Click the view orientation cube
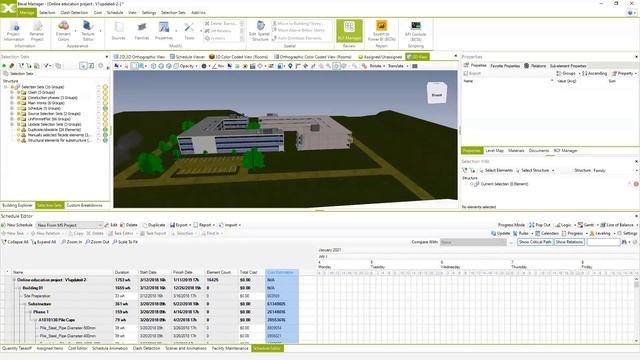This screenshot has height=360, width=640. point(437,93)
